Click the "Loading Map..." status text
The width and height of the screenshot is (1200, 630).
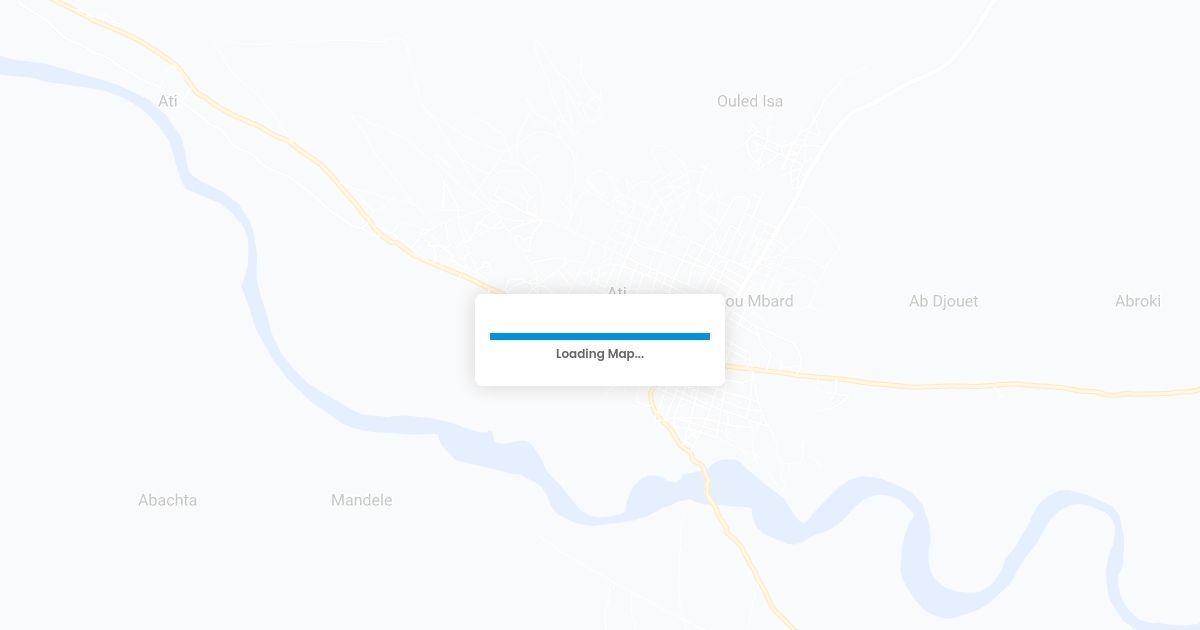tap(600, 354)
